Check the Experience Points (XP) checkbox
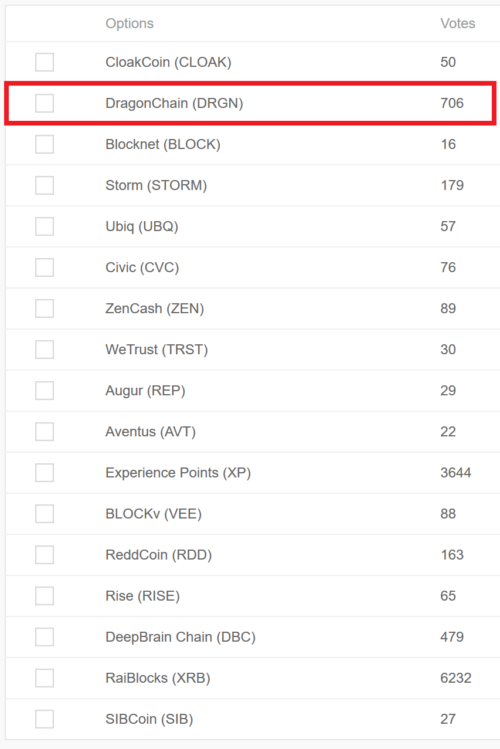The height and width of the screenshot is (749, 500). tap(44, 473)
